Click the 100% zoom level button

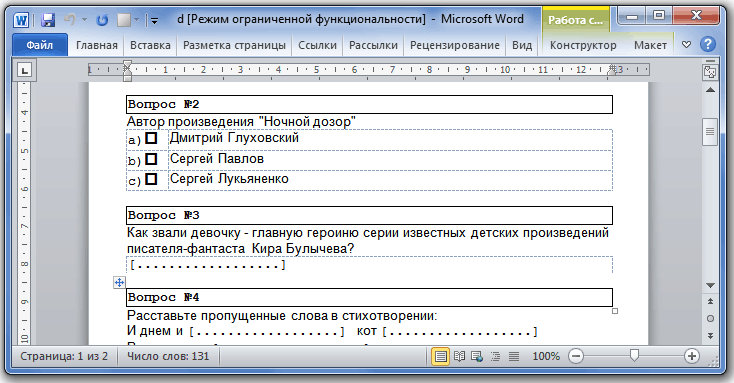[x=546, y=356]
